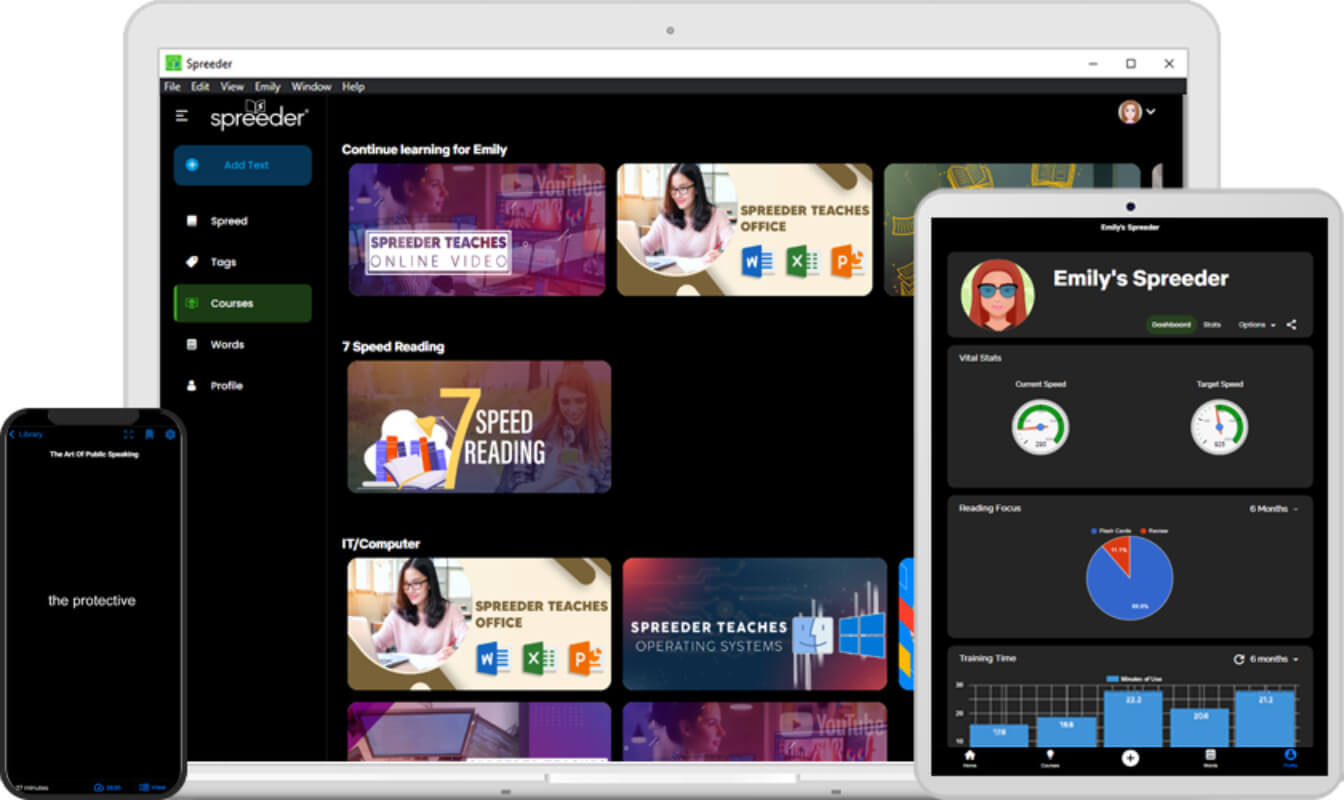Click Emily's avatar in the desktop header
This screenshot has width=1344, height=800.
tap(1130, 112)
